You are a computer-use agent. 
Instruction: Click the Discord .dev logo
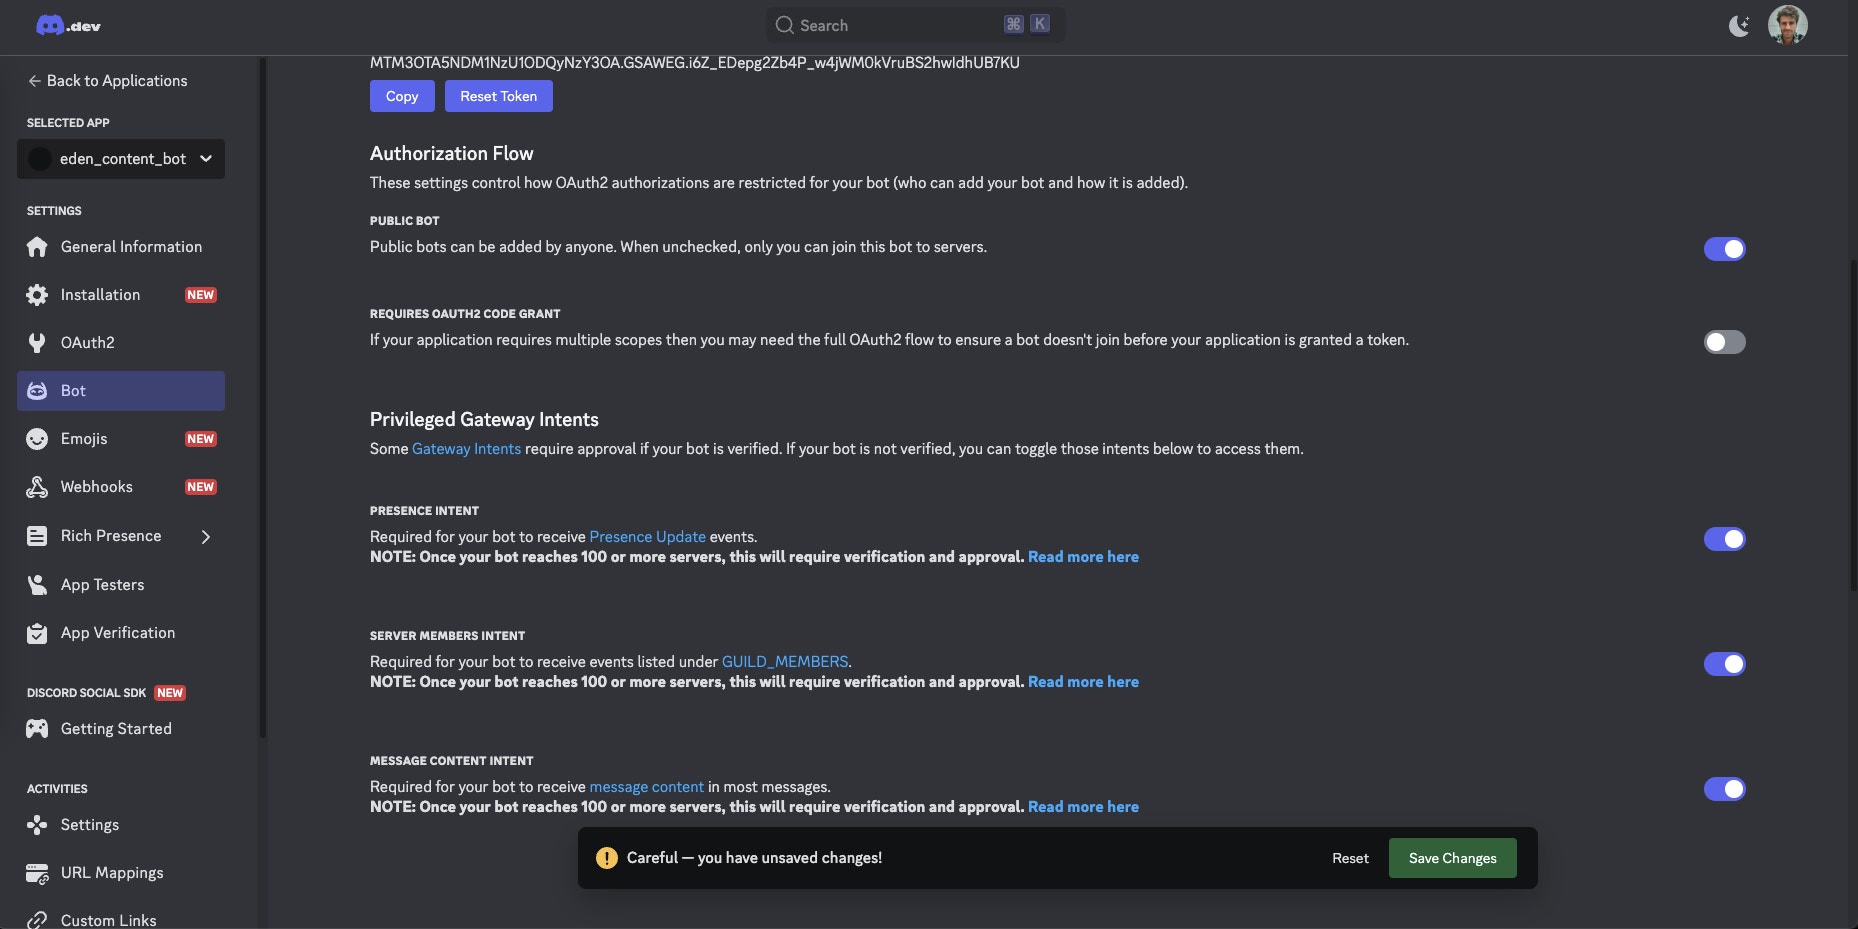click(68, 26)
